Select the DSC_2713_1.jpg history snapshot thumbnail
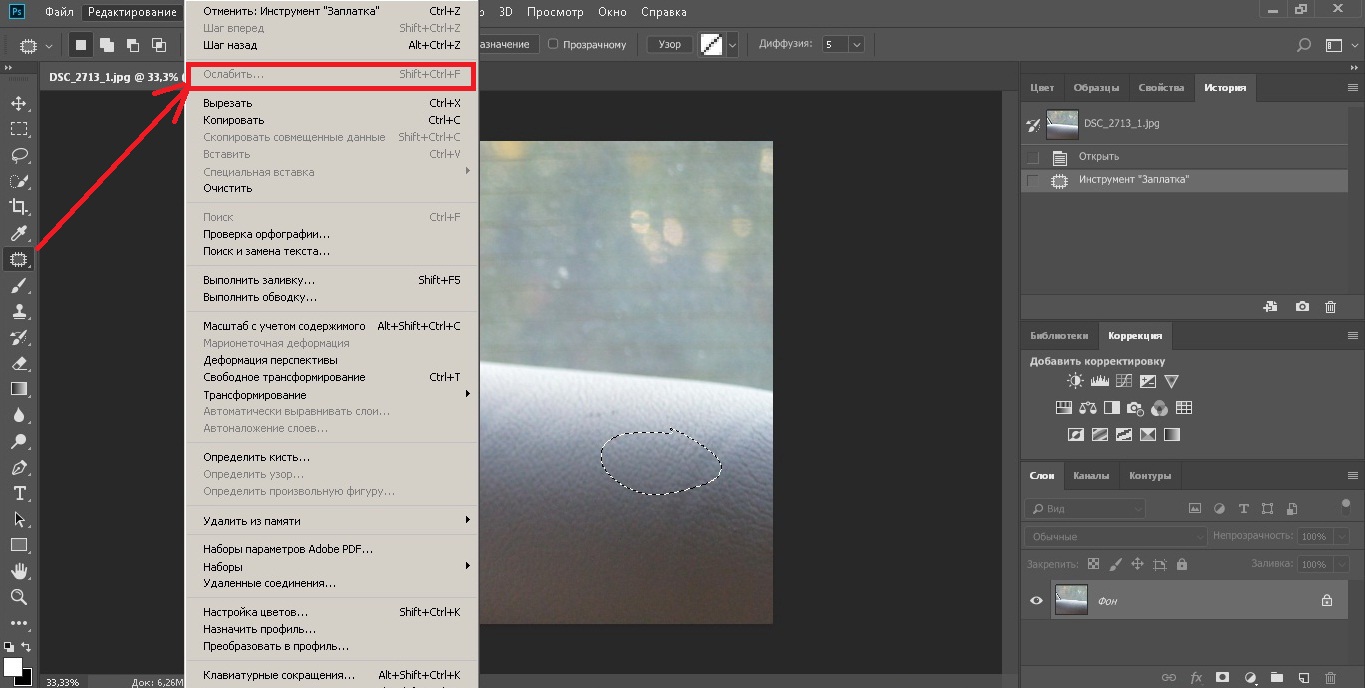1365x688 pixels. click(1062, 124)
